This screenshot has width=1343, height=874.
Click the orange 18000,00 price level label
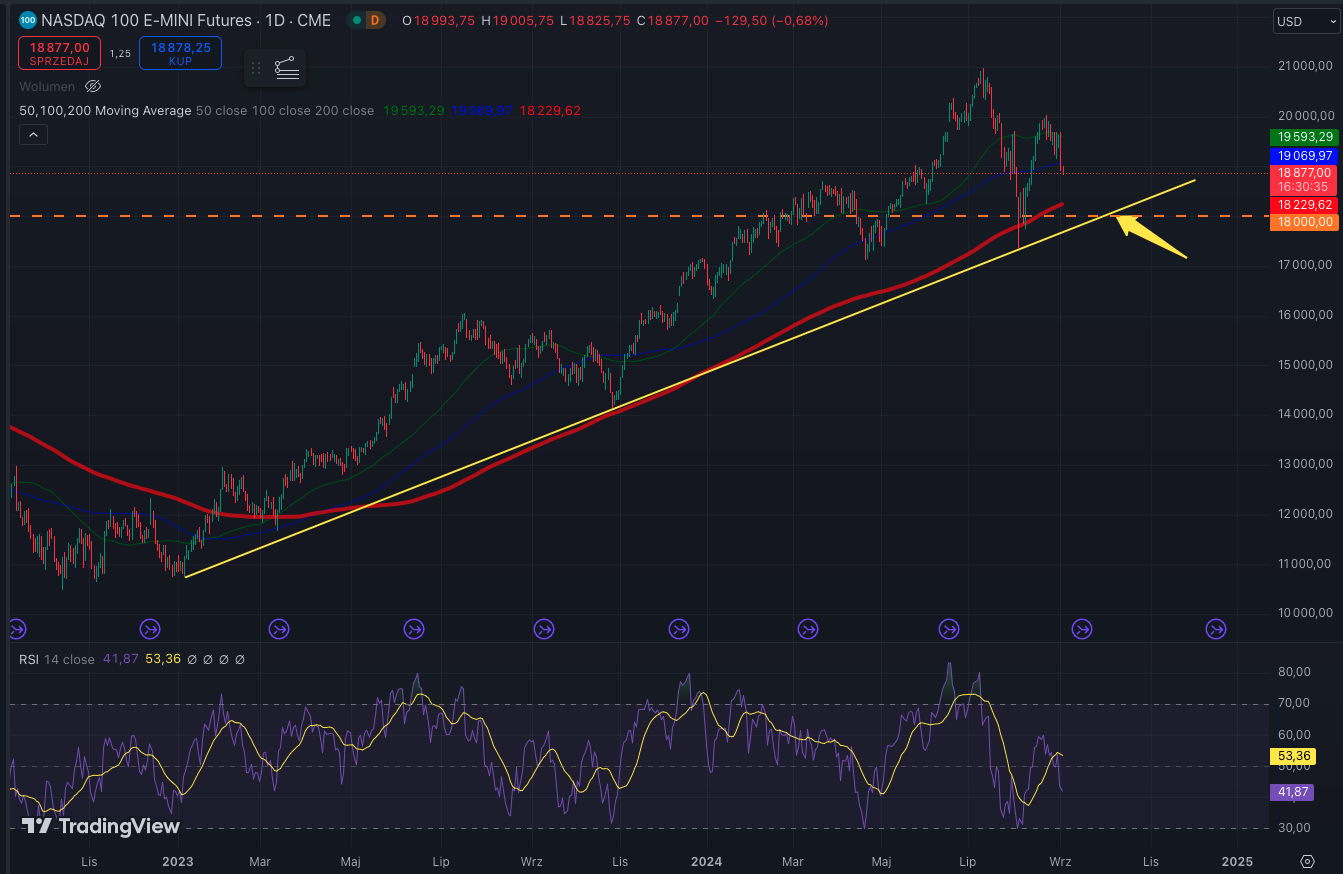(1303, 222)
